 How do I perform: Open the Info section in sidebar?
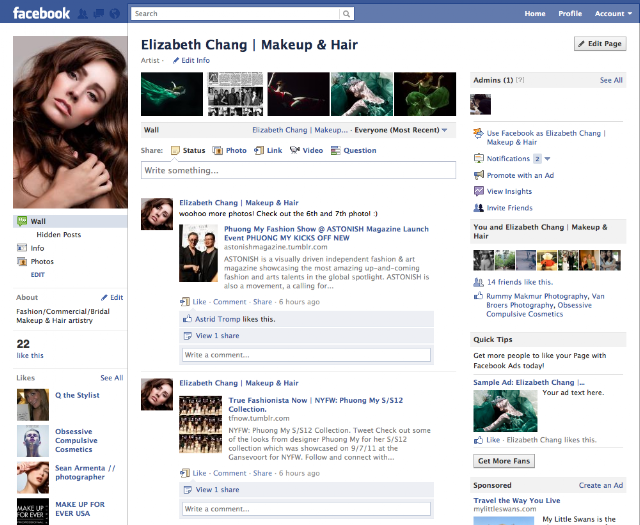tap(37, 248)
